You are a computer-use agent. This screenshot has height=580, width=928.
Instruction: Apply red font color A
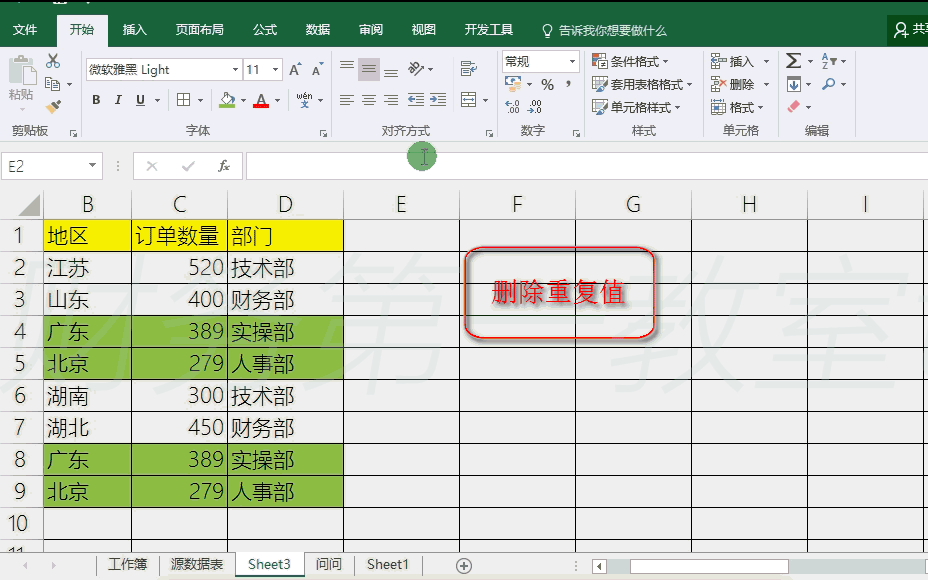[261, 100]
